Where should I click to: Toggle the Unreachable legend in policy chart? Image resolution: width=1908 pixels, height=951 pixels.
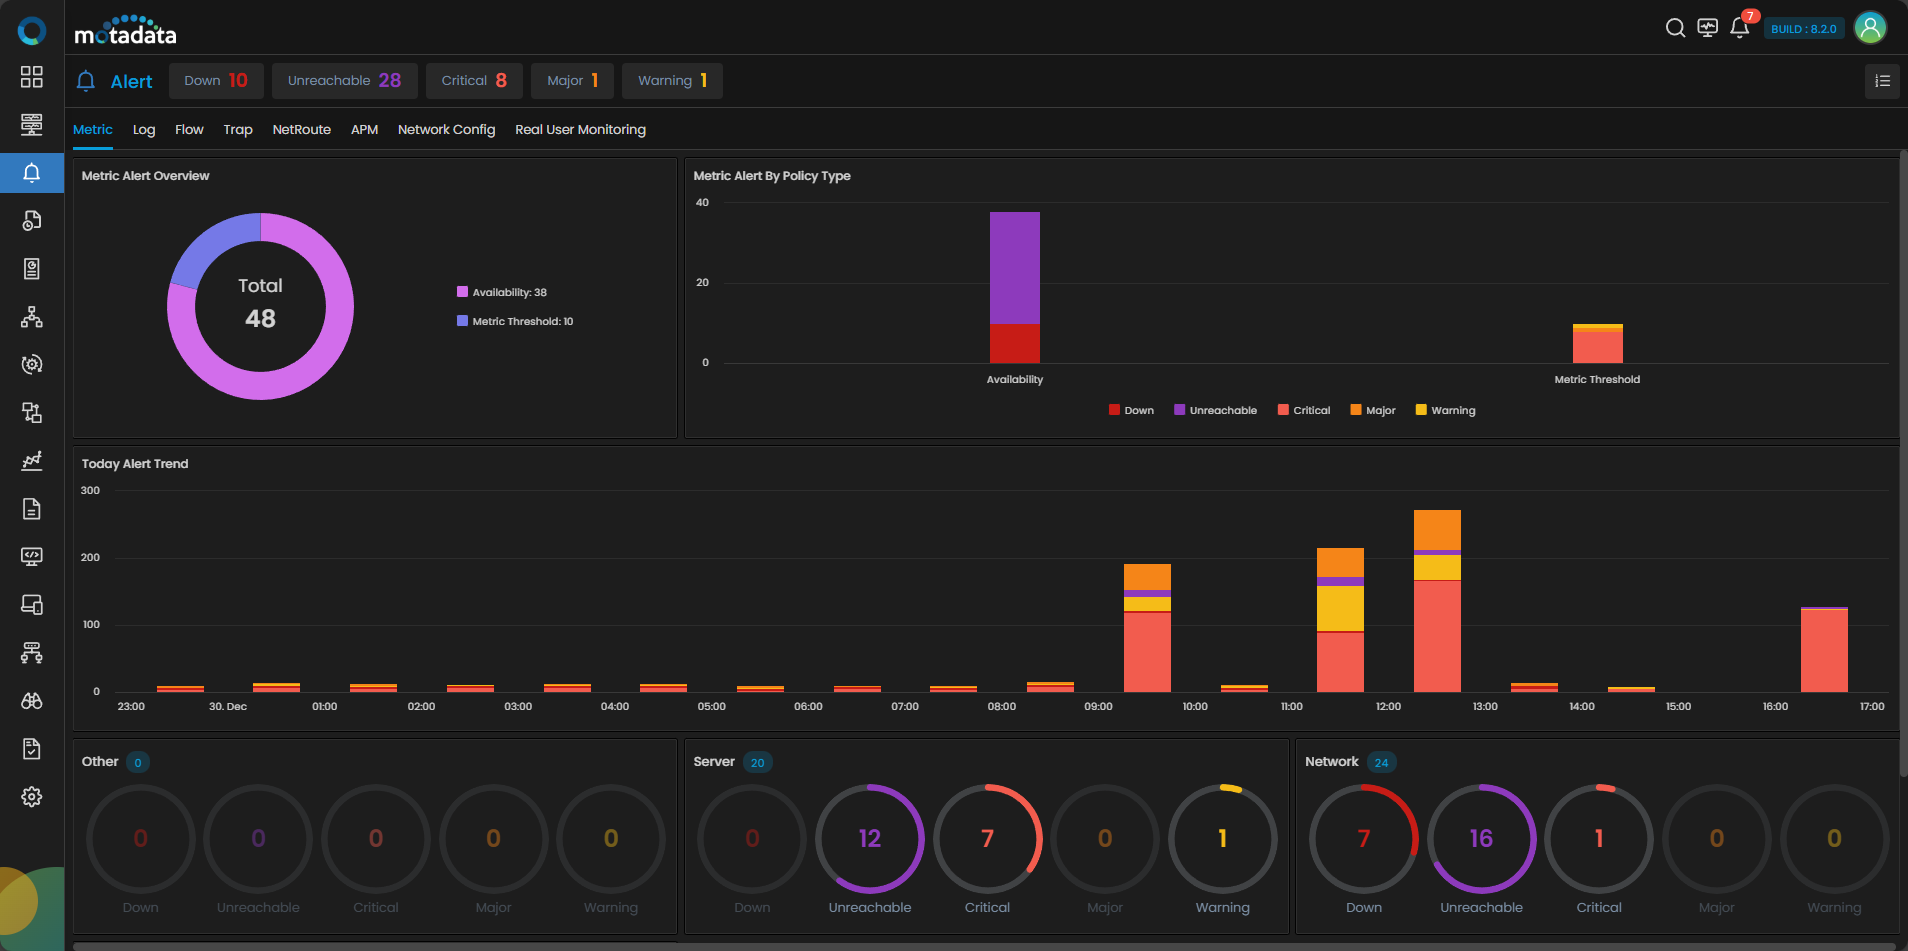(x=1215, y=410)
